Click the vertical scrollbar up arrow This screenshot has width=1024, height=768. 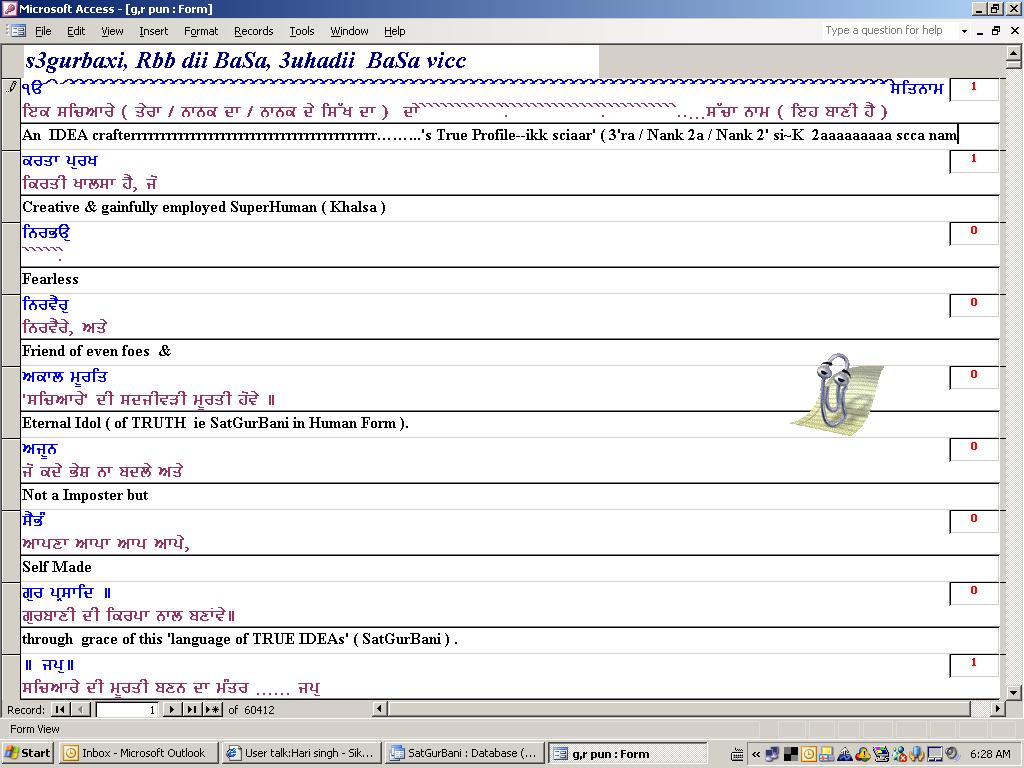coord(1014,52)
